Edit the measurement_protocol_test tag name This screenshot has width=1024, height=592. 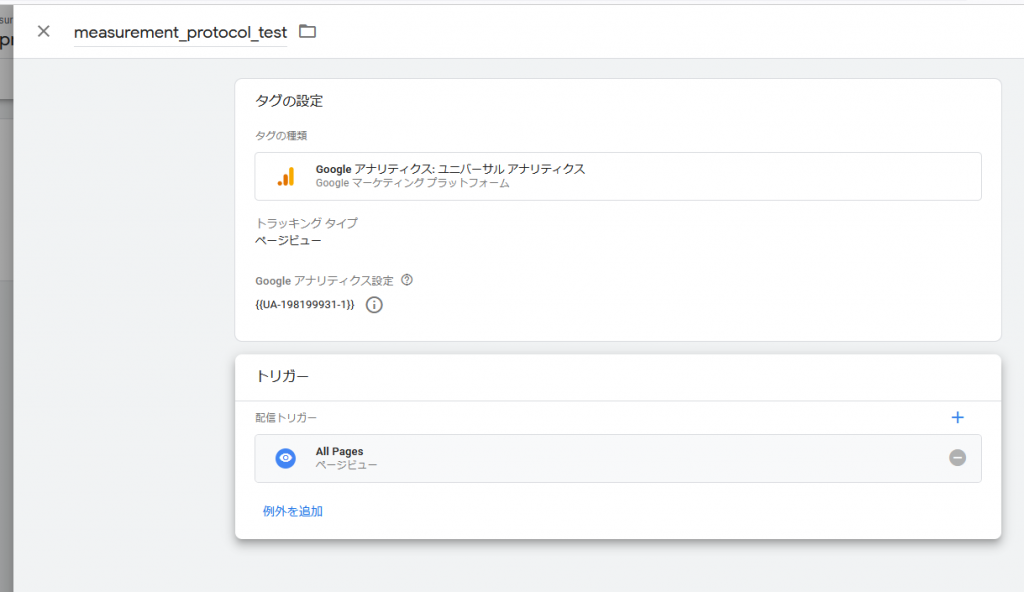tap(180, 32)
